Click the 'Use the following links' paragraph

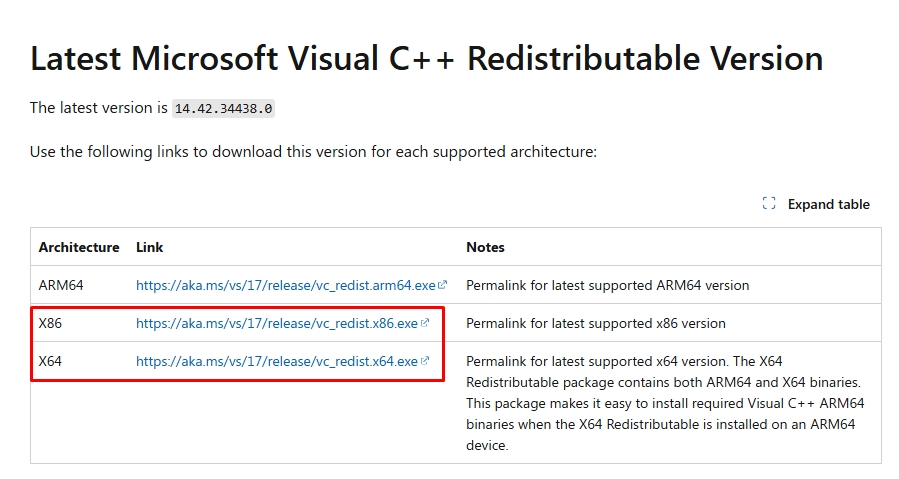[x=314, y=152]
